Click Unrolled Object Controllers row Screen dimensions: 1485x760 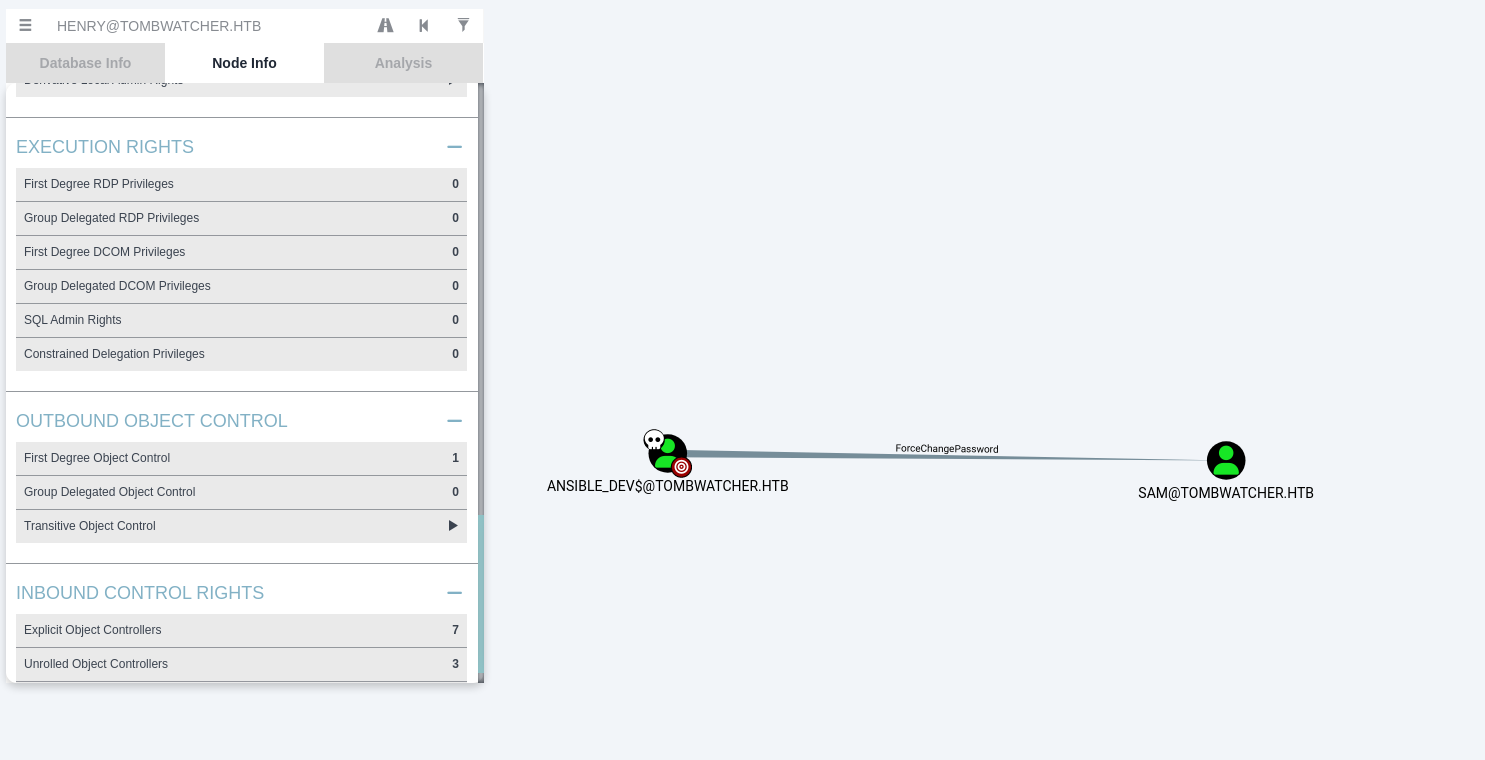point(241,664)
